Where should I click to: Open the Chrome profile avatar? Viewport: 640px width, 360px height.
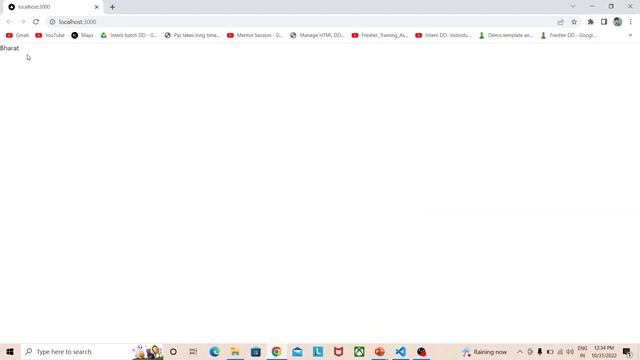[618, 22]
